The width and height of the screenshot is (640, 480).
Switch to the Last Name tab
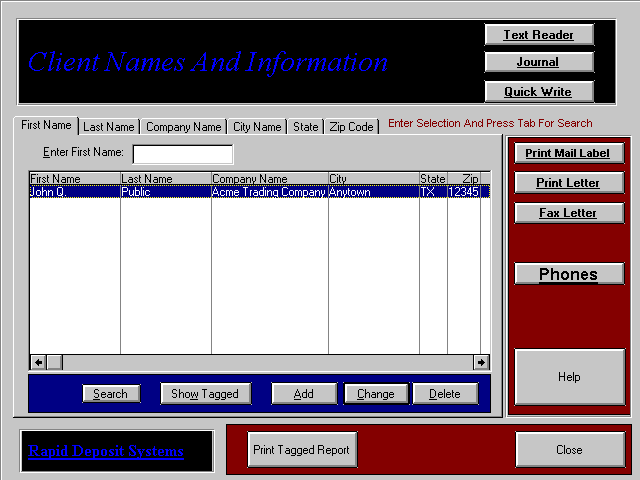click(x=108, y=127)
